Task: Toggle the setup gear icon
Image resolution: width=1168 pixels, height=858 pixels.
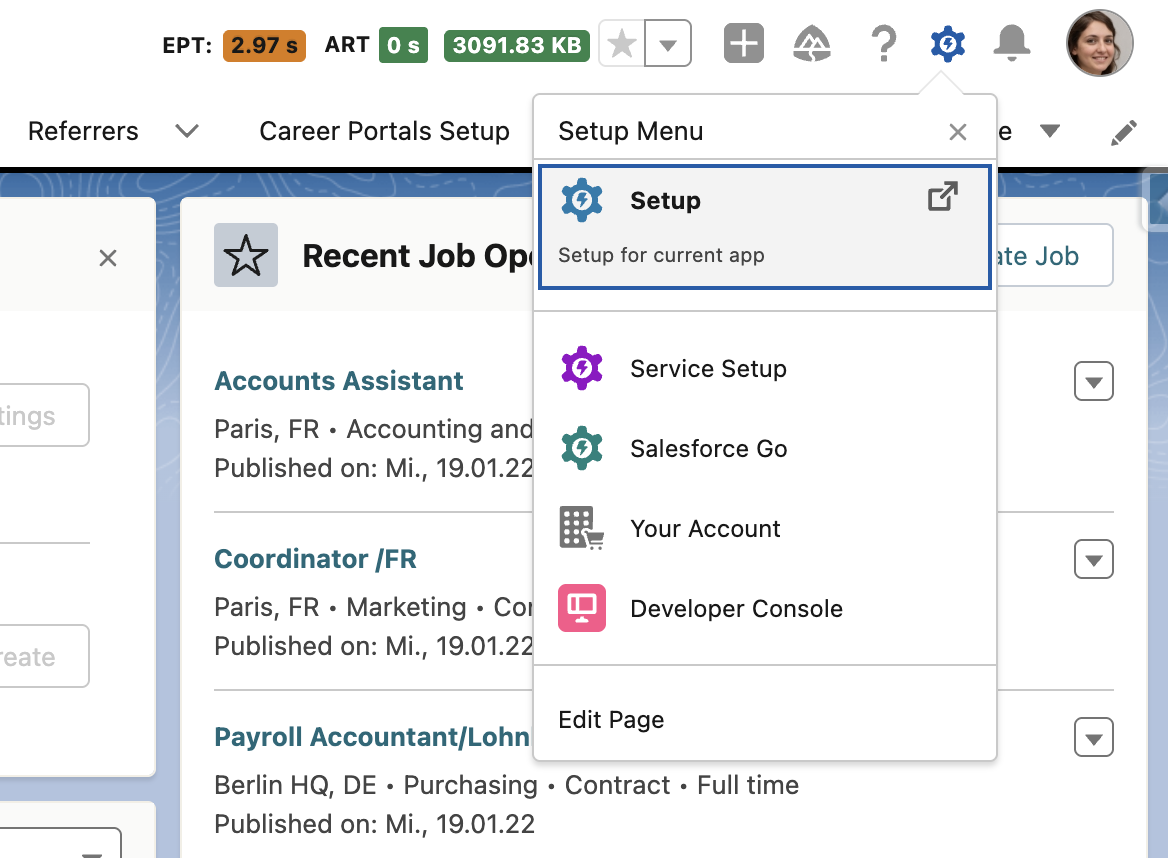Action: click(x=948, y=43)
